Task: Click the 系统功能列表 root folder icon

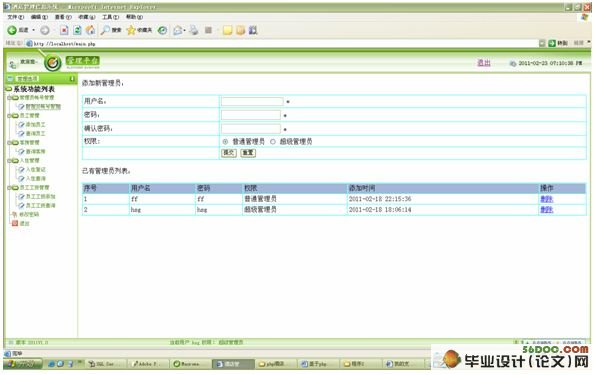Action: tap(9, 89)
